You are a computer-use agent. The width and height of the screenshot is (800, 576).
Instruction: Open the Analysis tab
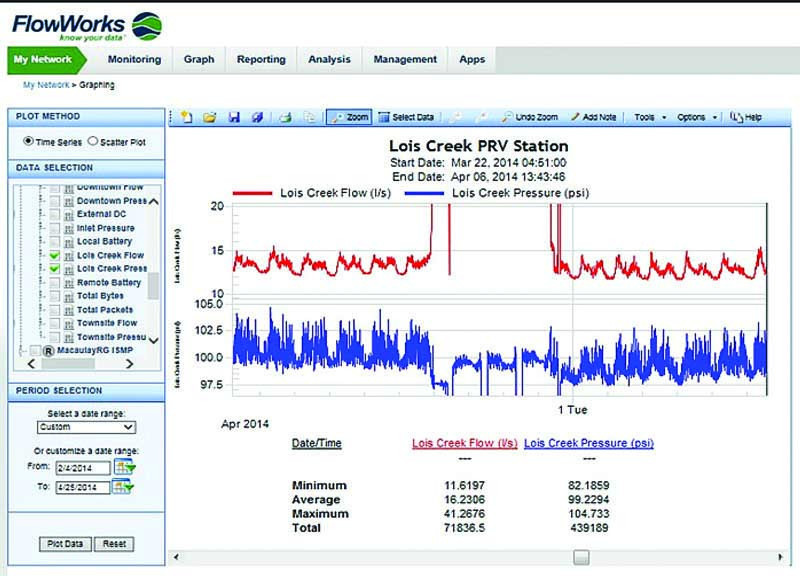tap(329, 59)
